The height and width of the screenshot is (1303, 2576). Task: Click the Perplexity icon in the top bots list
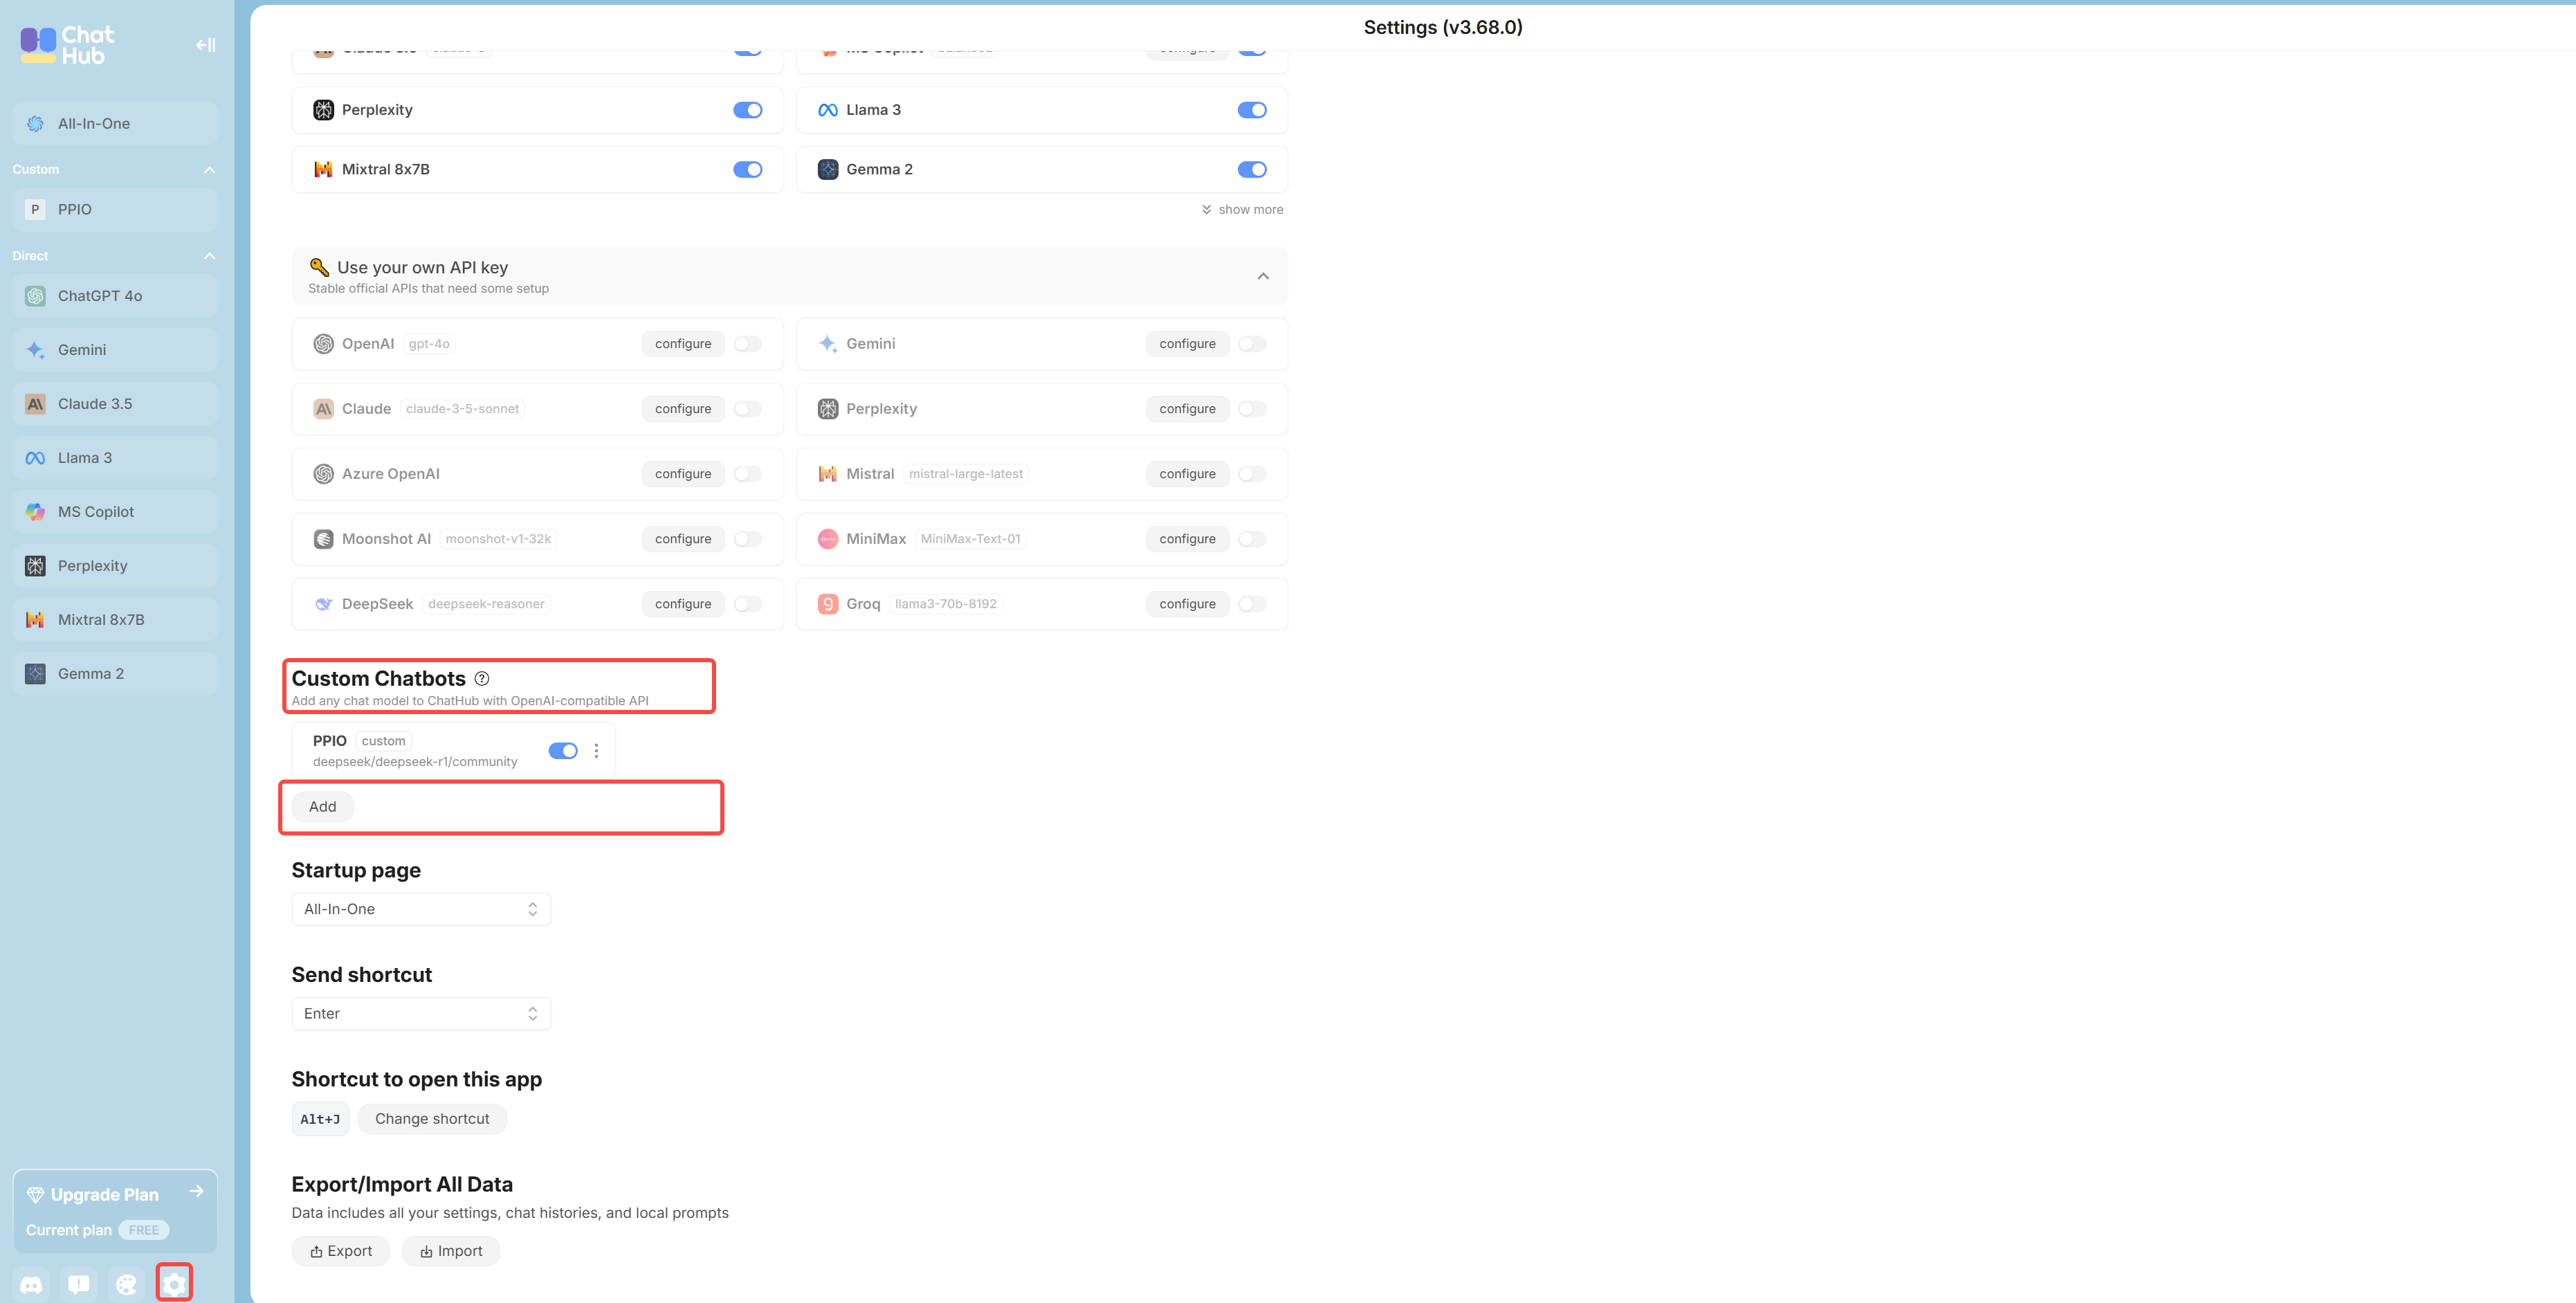[323, 110]
